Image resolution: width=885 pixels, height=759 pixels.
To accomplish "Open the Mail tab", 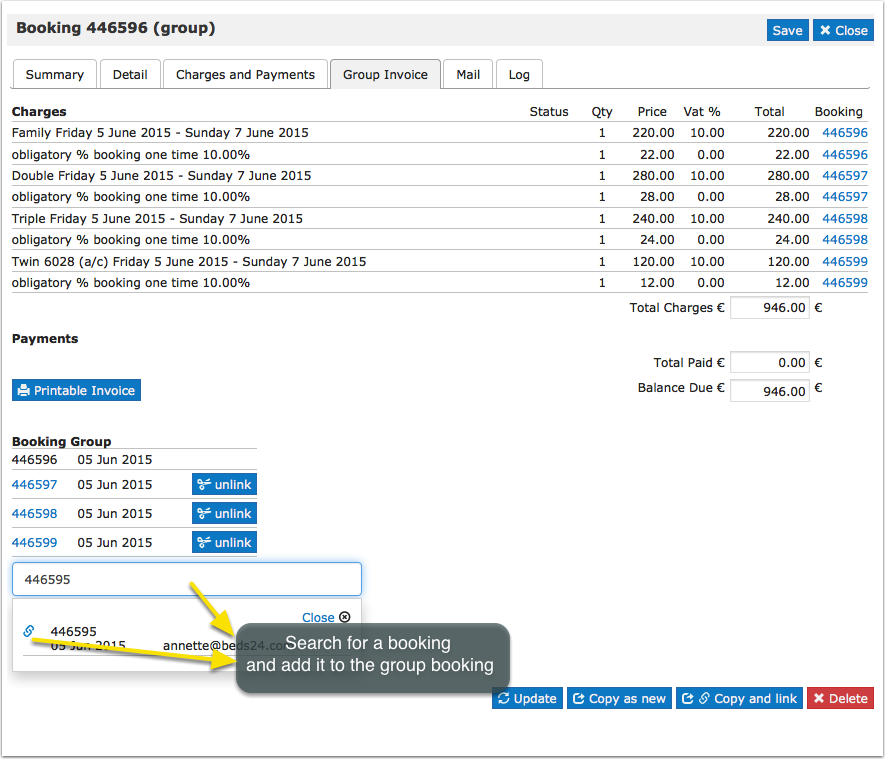I will 468,74.
